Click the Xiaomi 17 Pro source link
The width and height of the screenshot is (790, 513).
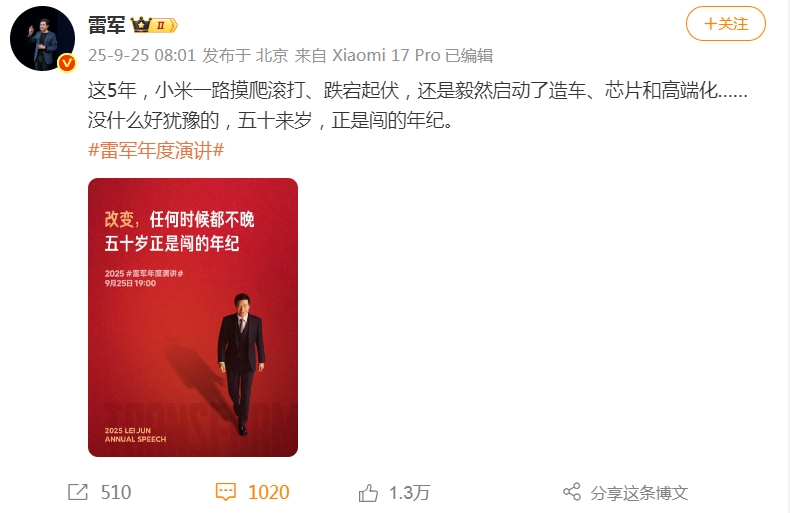tap(386, 55)
